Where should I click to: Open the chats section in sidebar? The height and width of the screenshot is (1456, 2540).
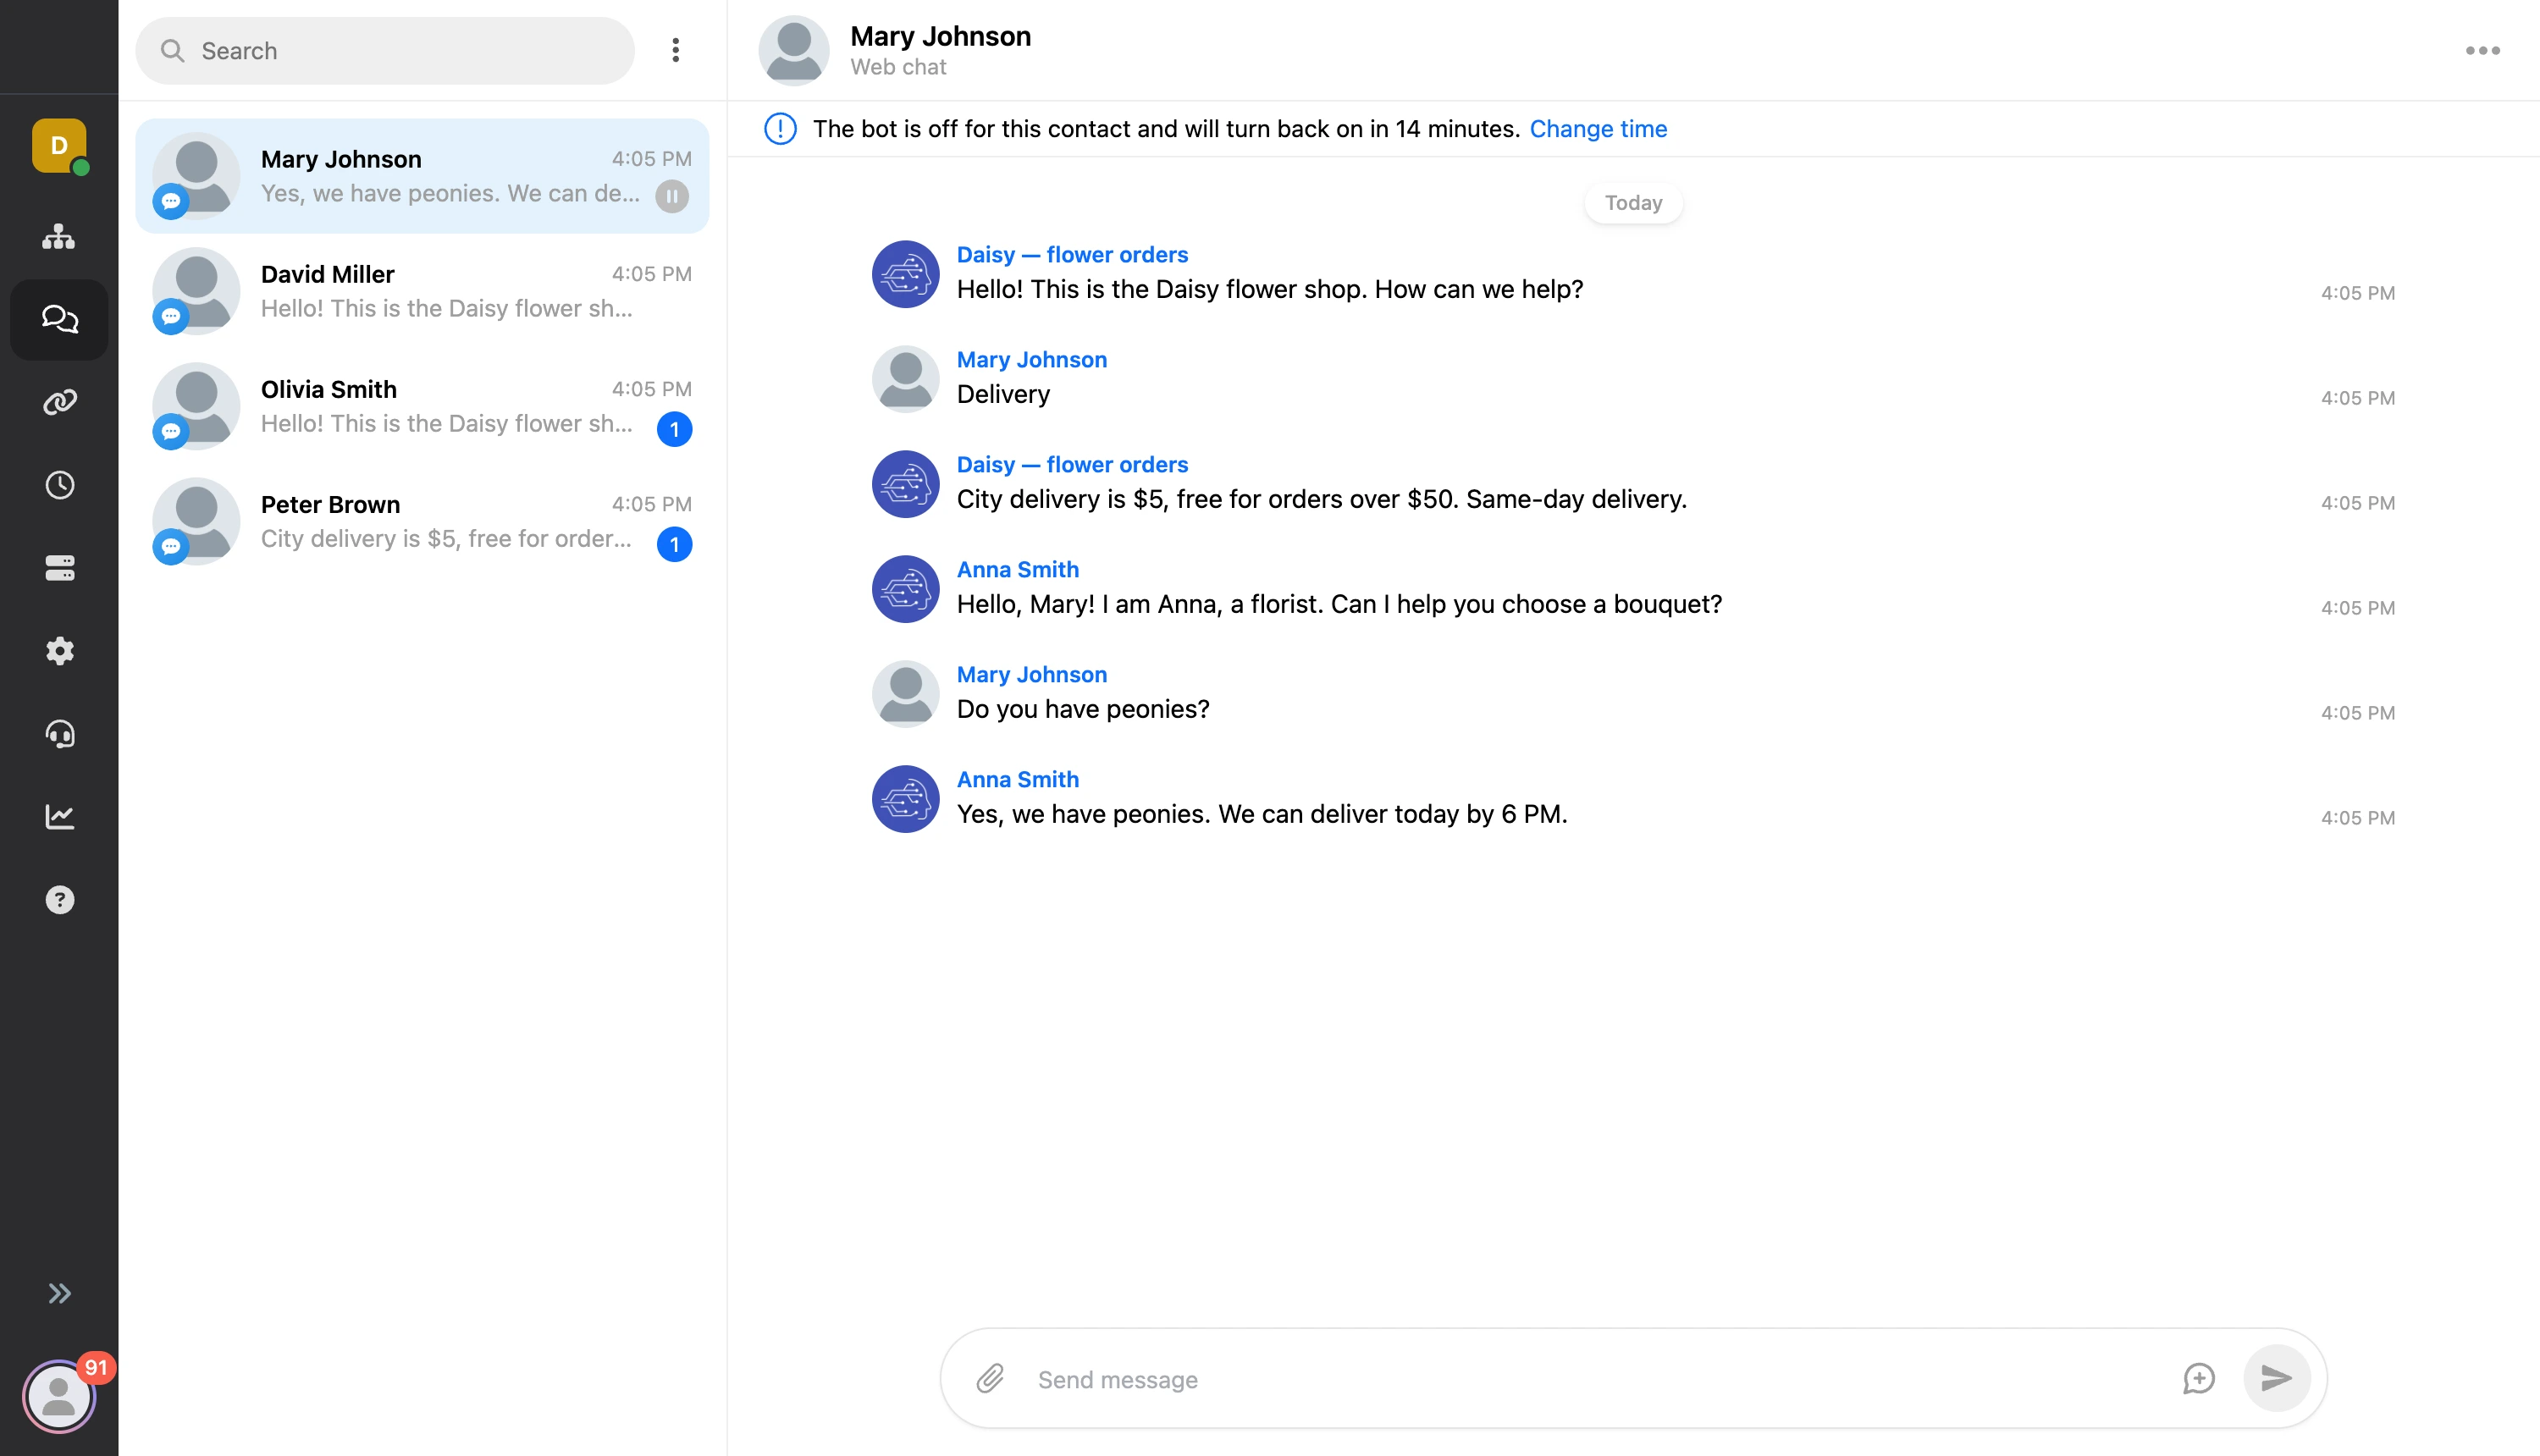point(59,320)
